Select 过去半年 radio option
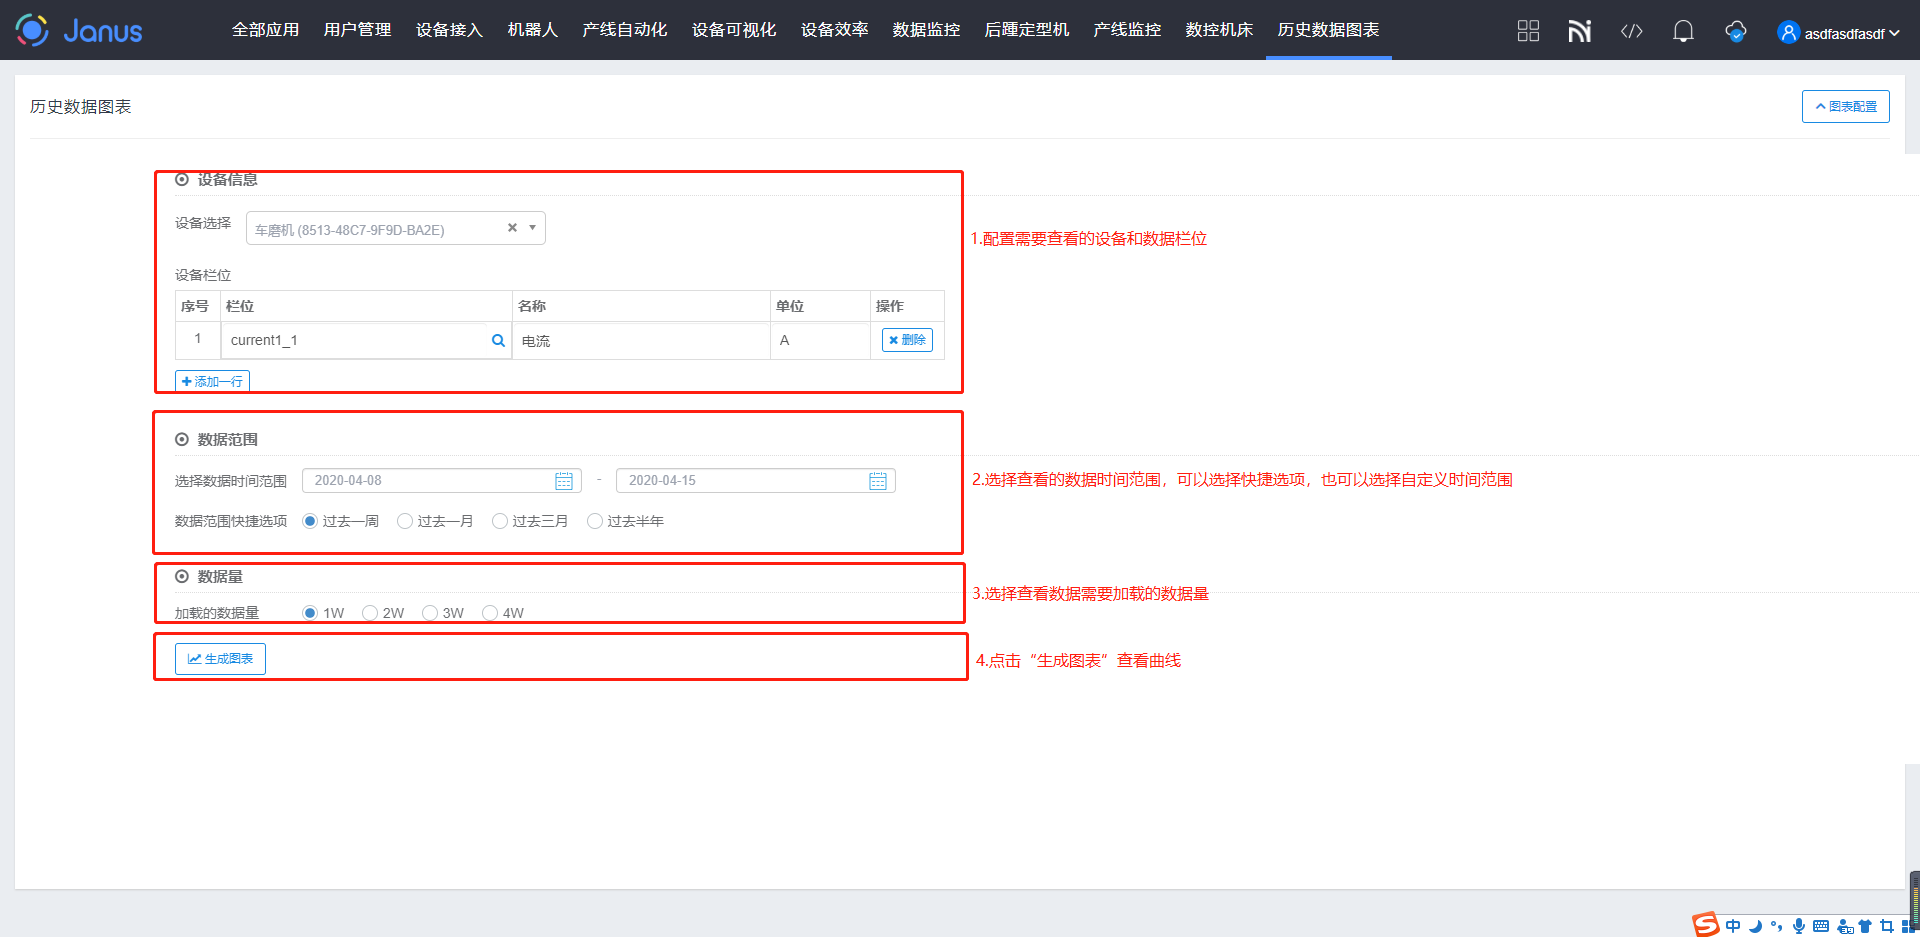Viewport: 1920px width, 937px height. [595, 521]
